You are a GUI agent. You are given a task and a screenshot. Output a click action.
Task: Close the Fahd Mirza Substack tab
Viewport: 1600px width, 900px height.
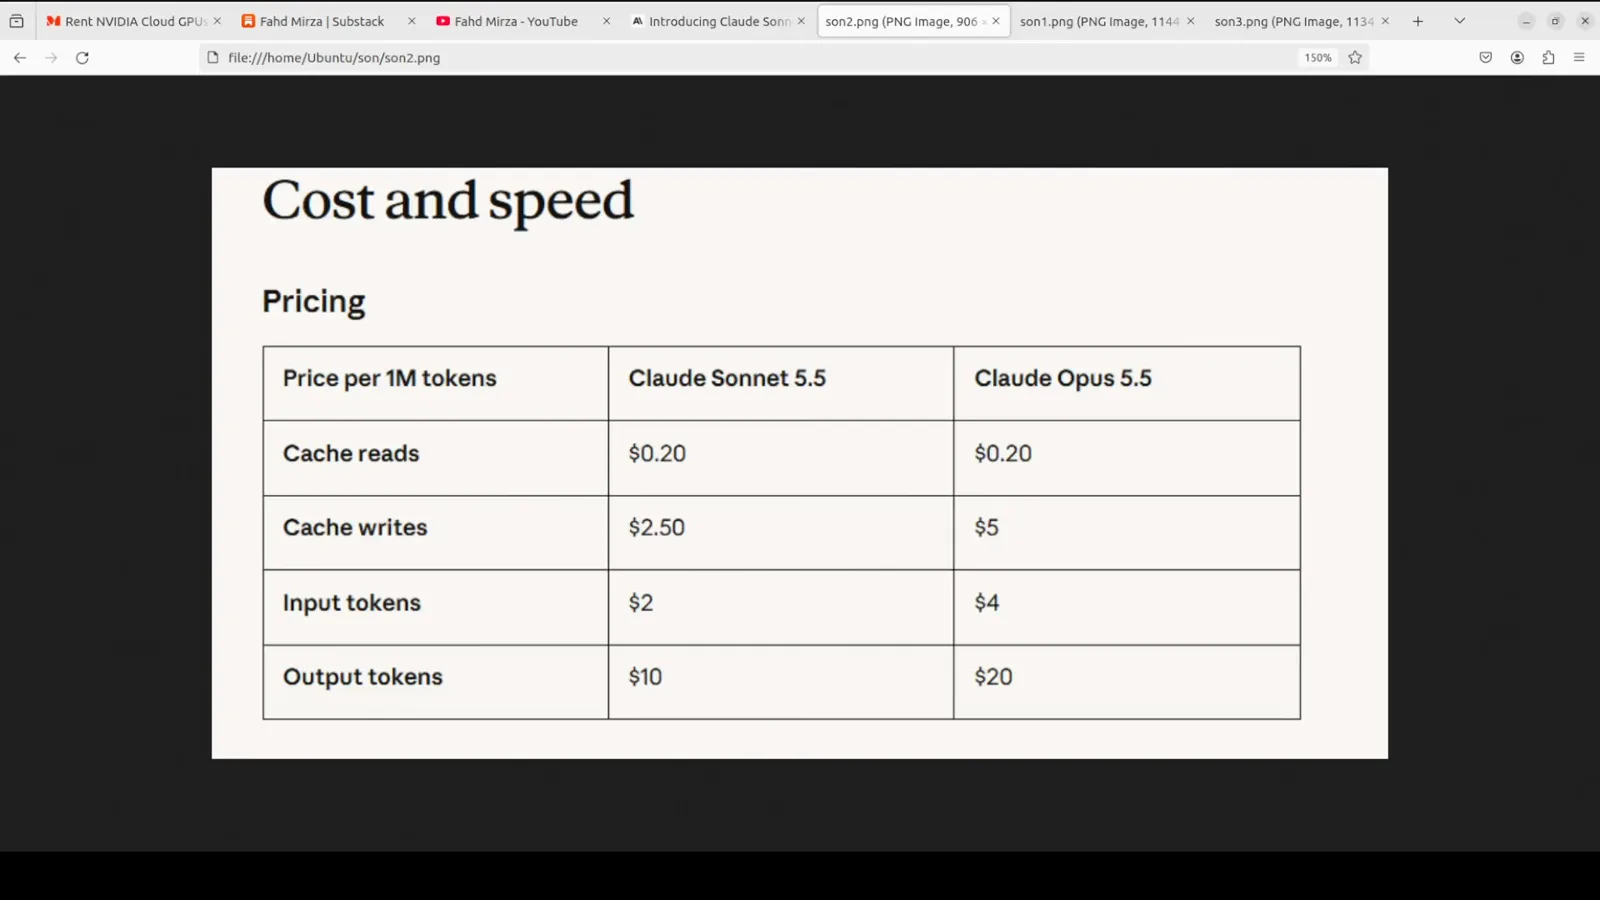(411, 21)
